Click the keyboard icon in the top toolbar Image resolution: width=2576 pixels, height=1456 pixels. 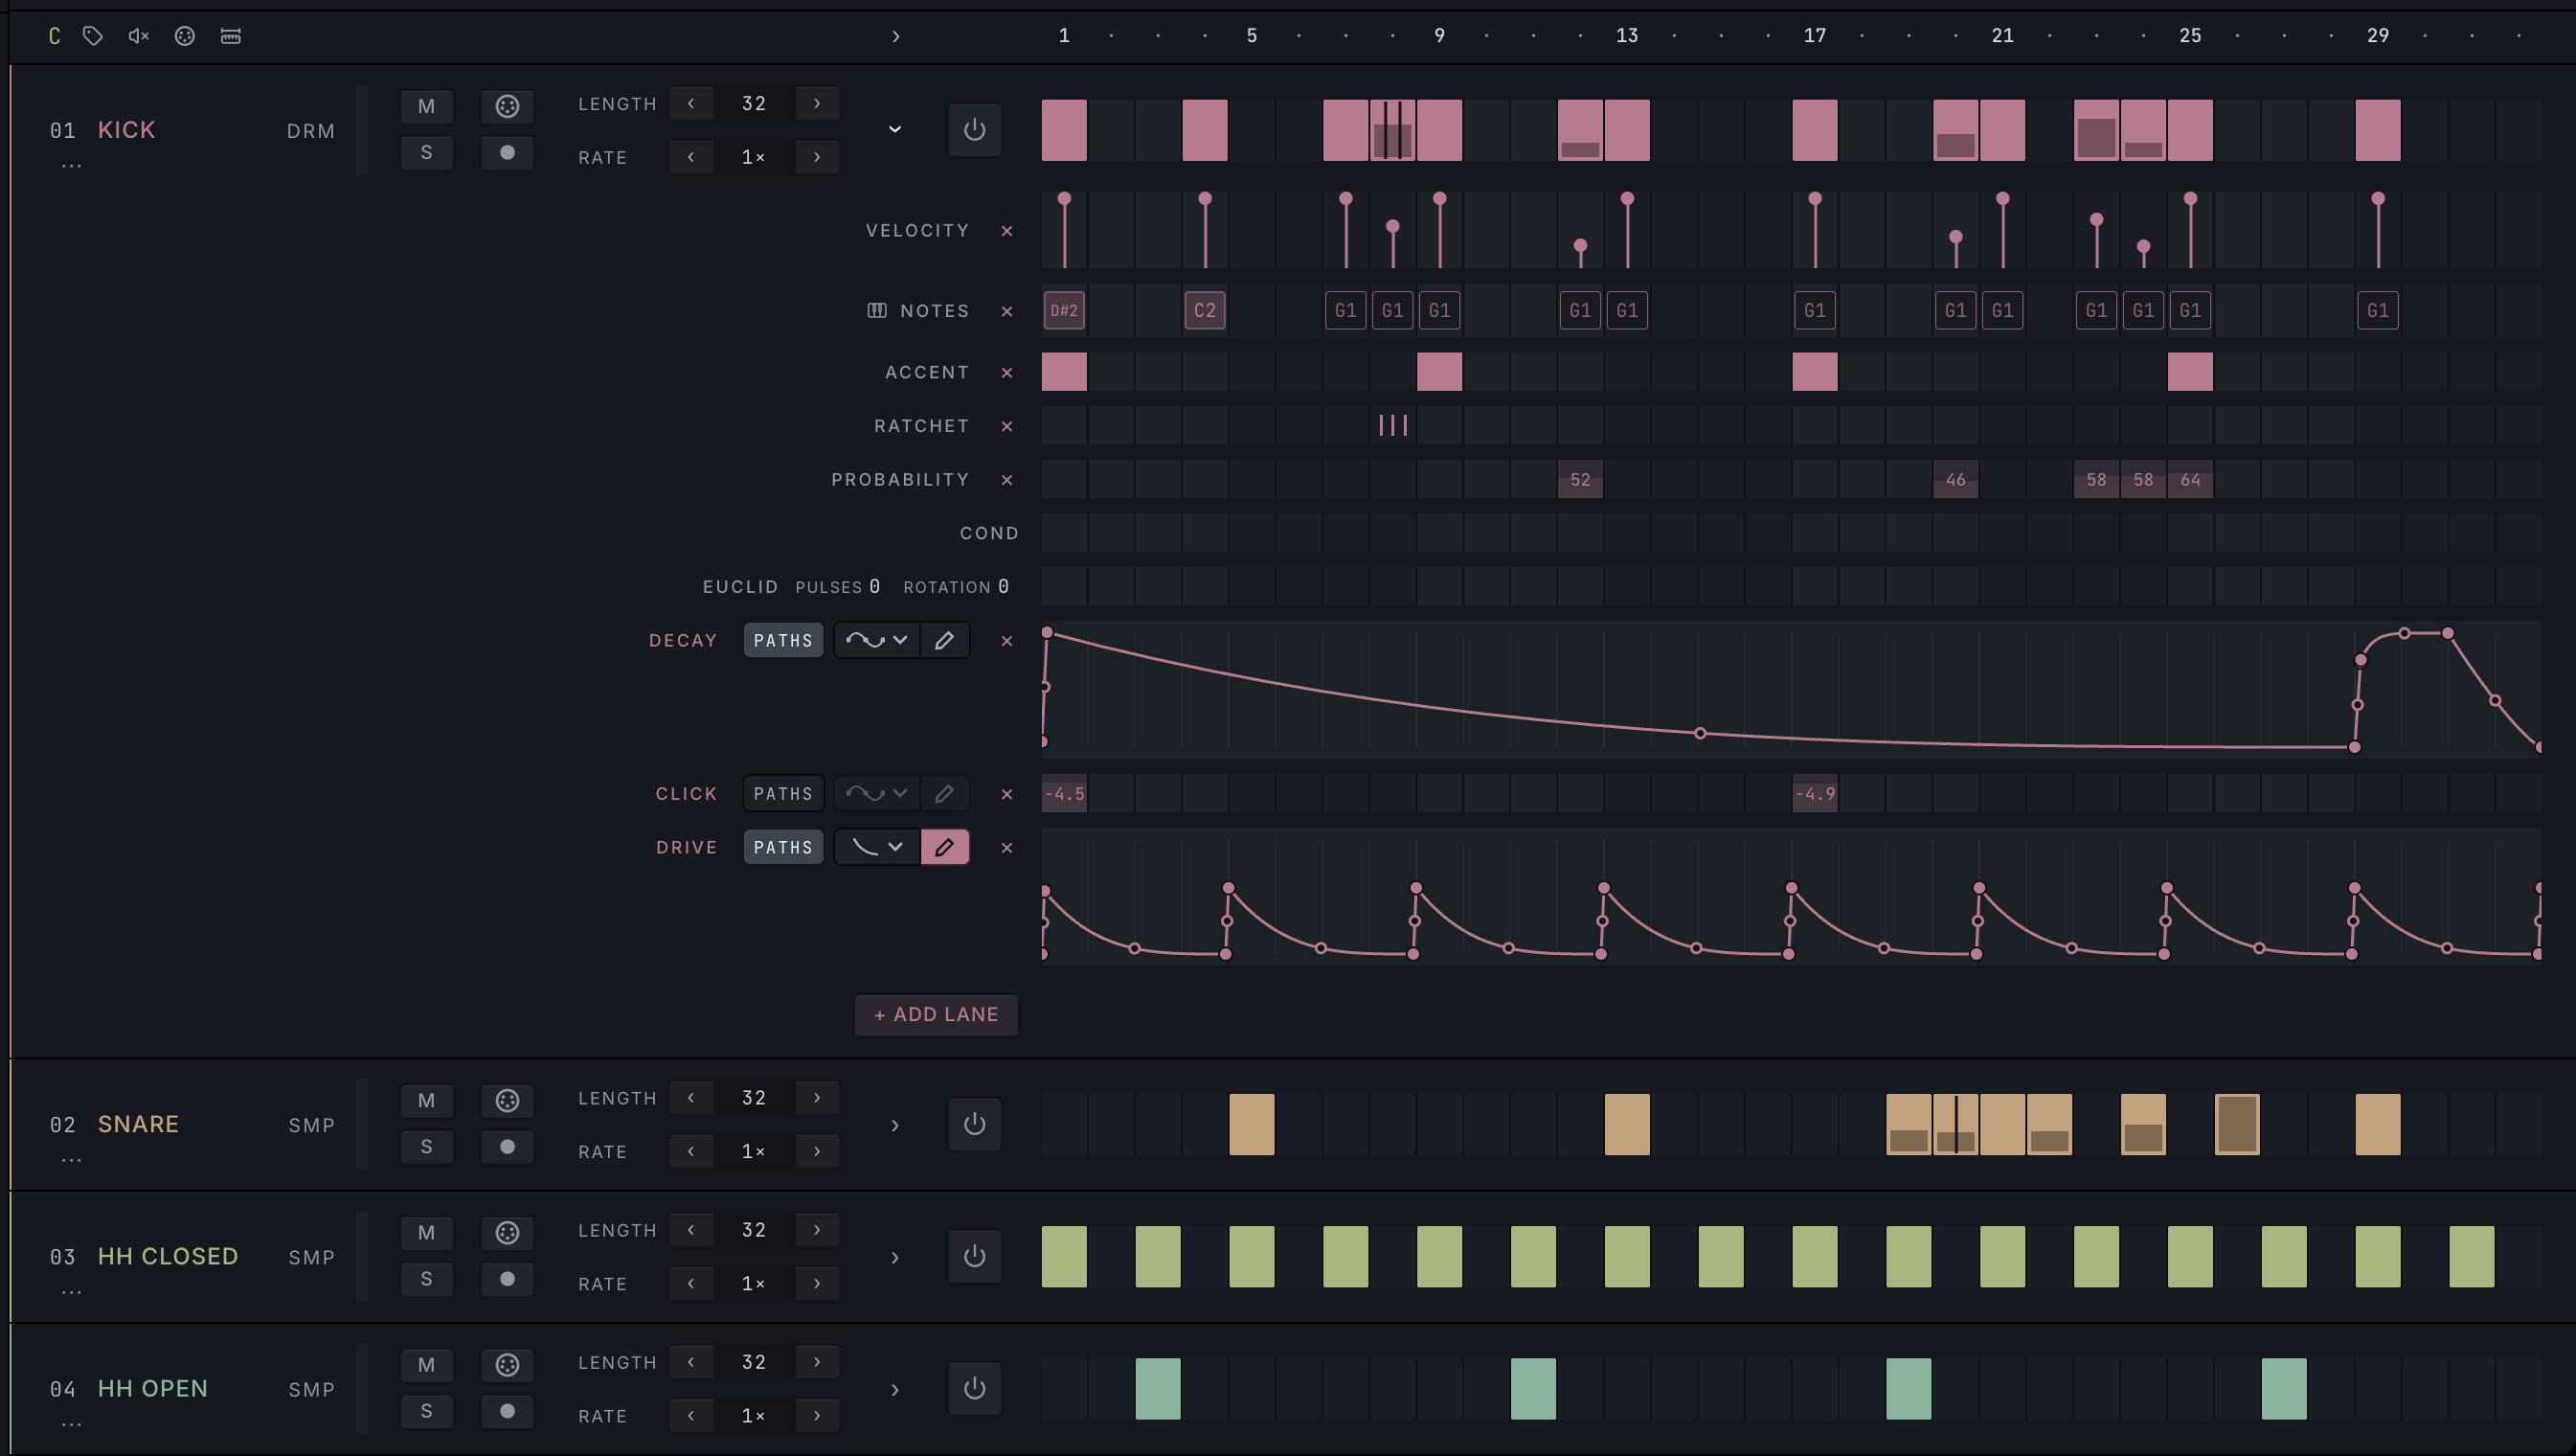231,36
